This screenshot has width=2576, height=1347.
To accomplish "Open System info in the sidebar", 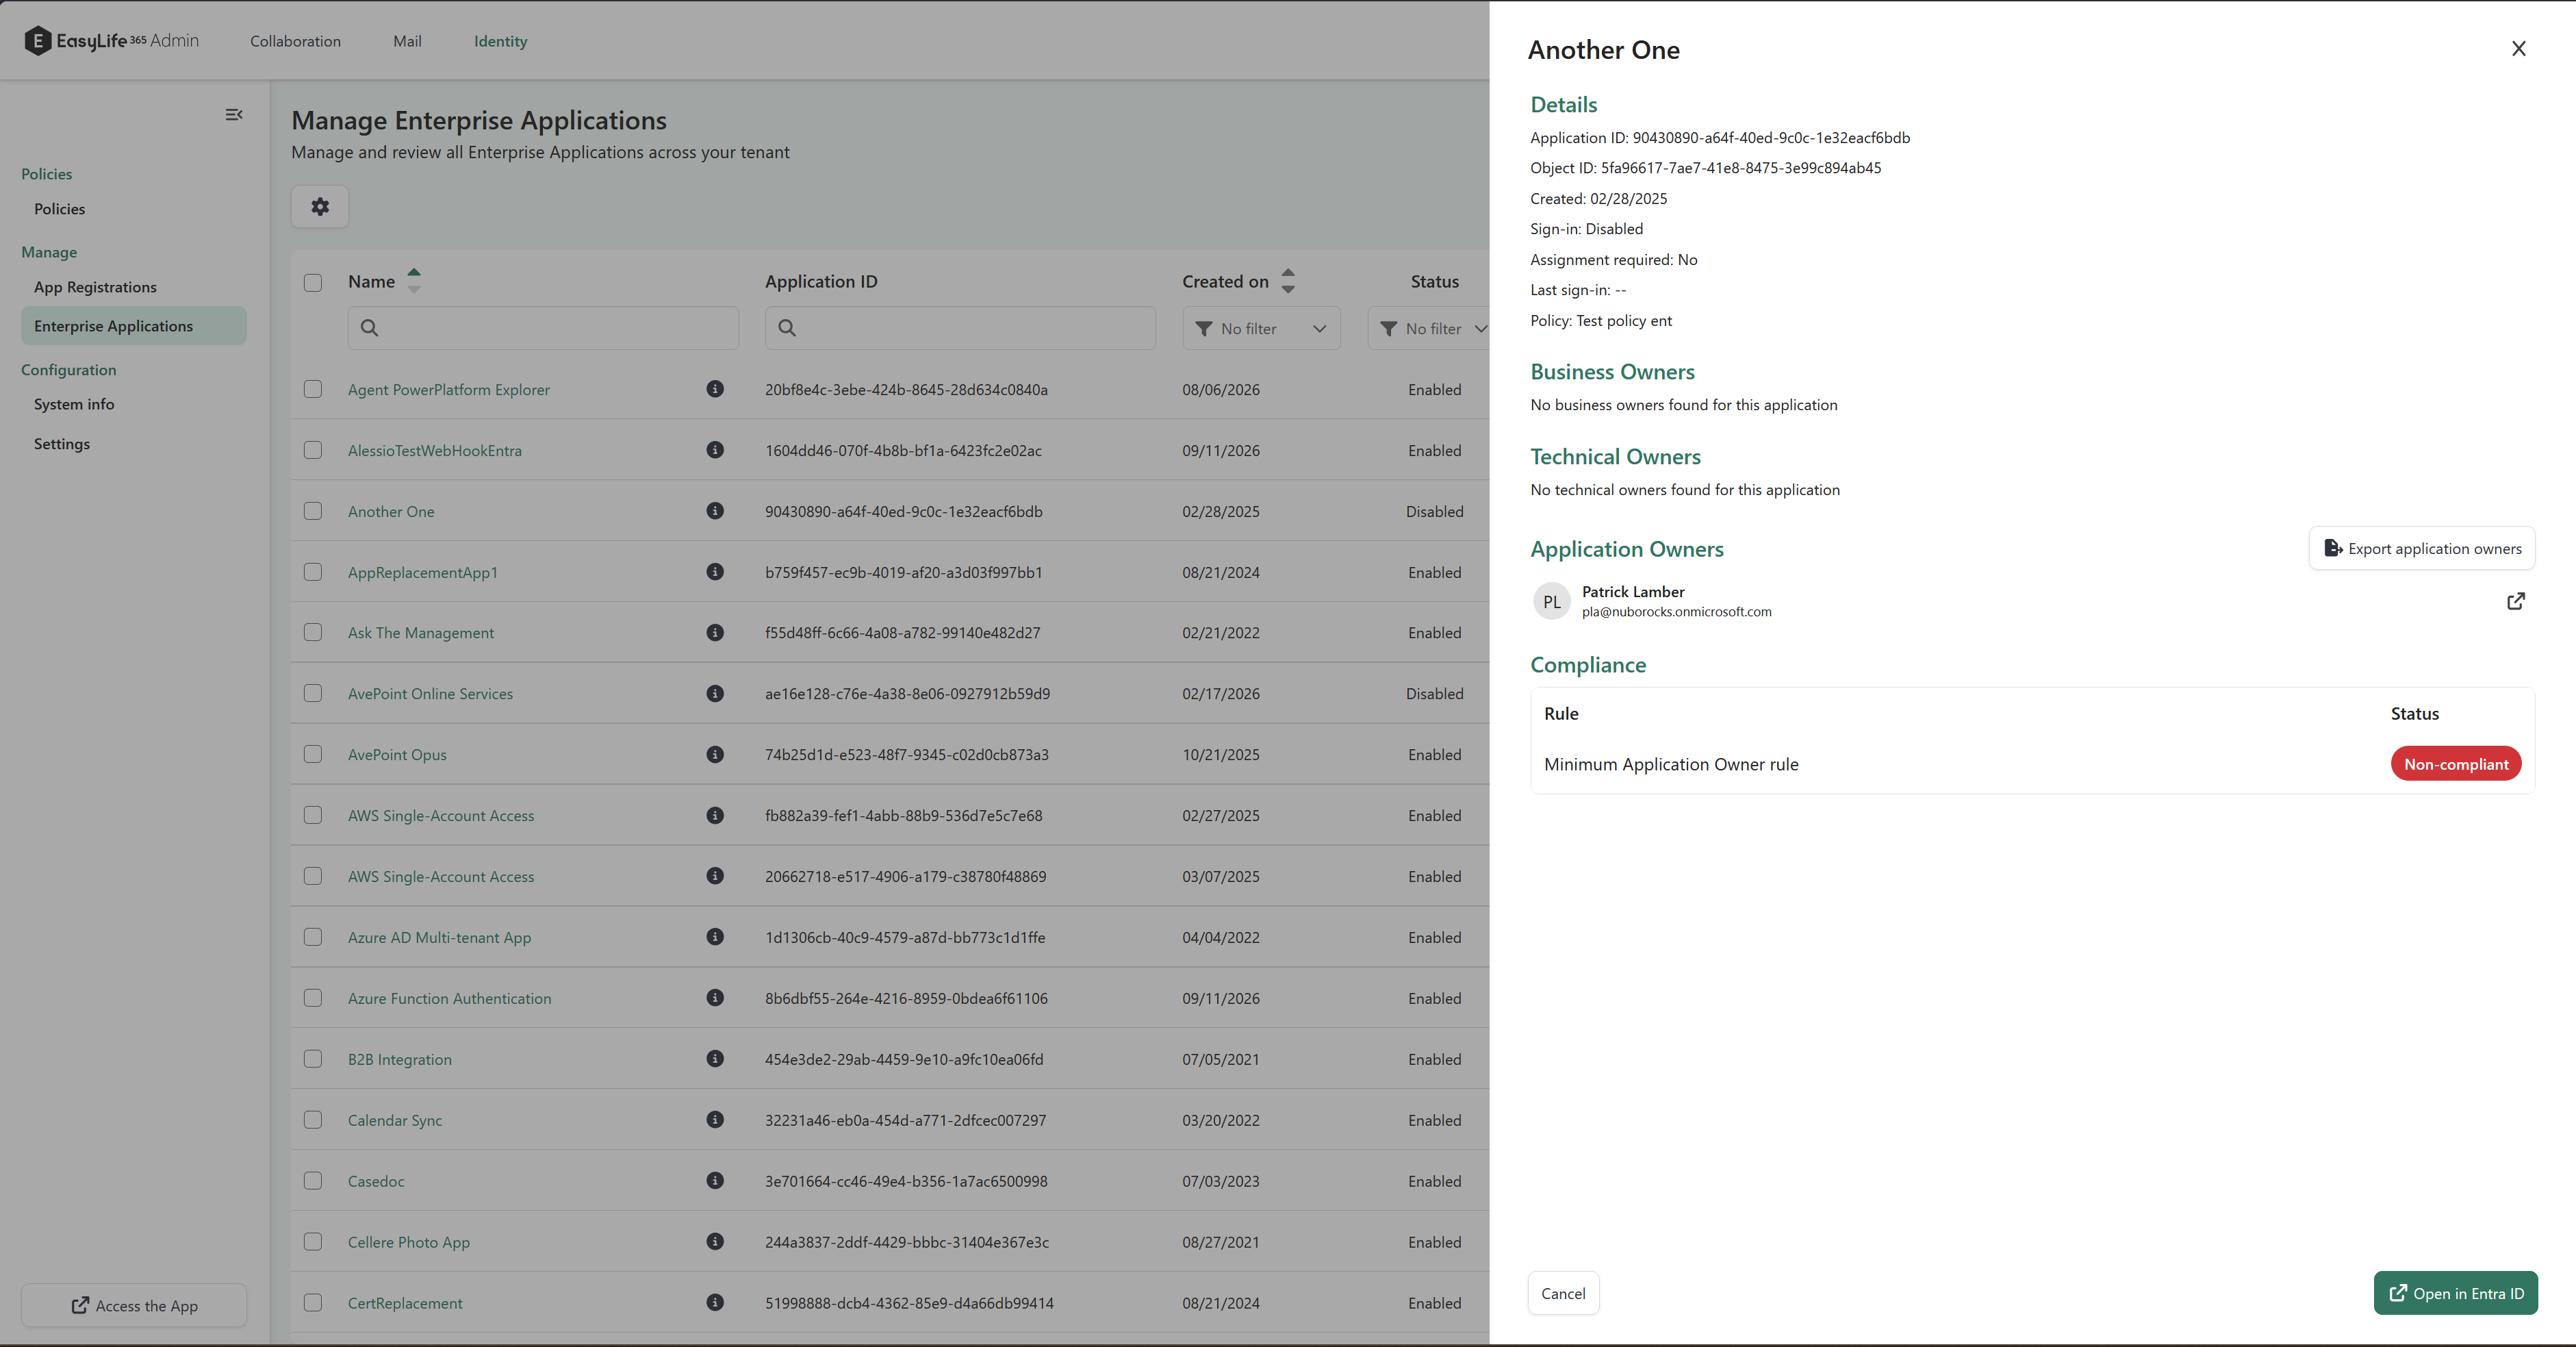I will click(x=74, y=404).
